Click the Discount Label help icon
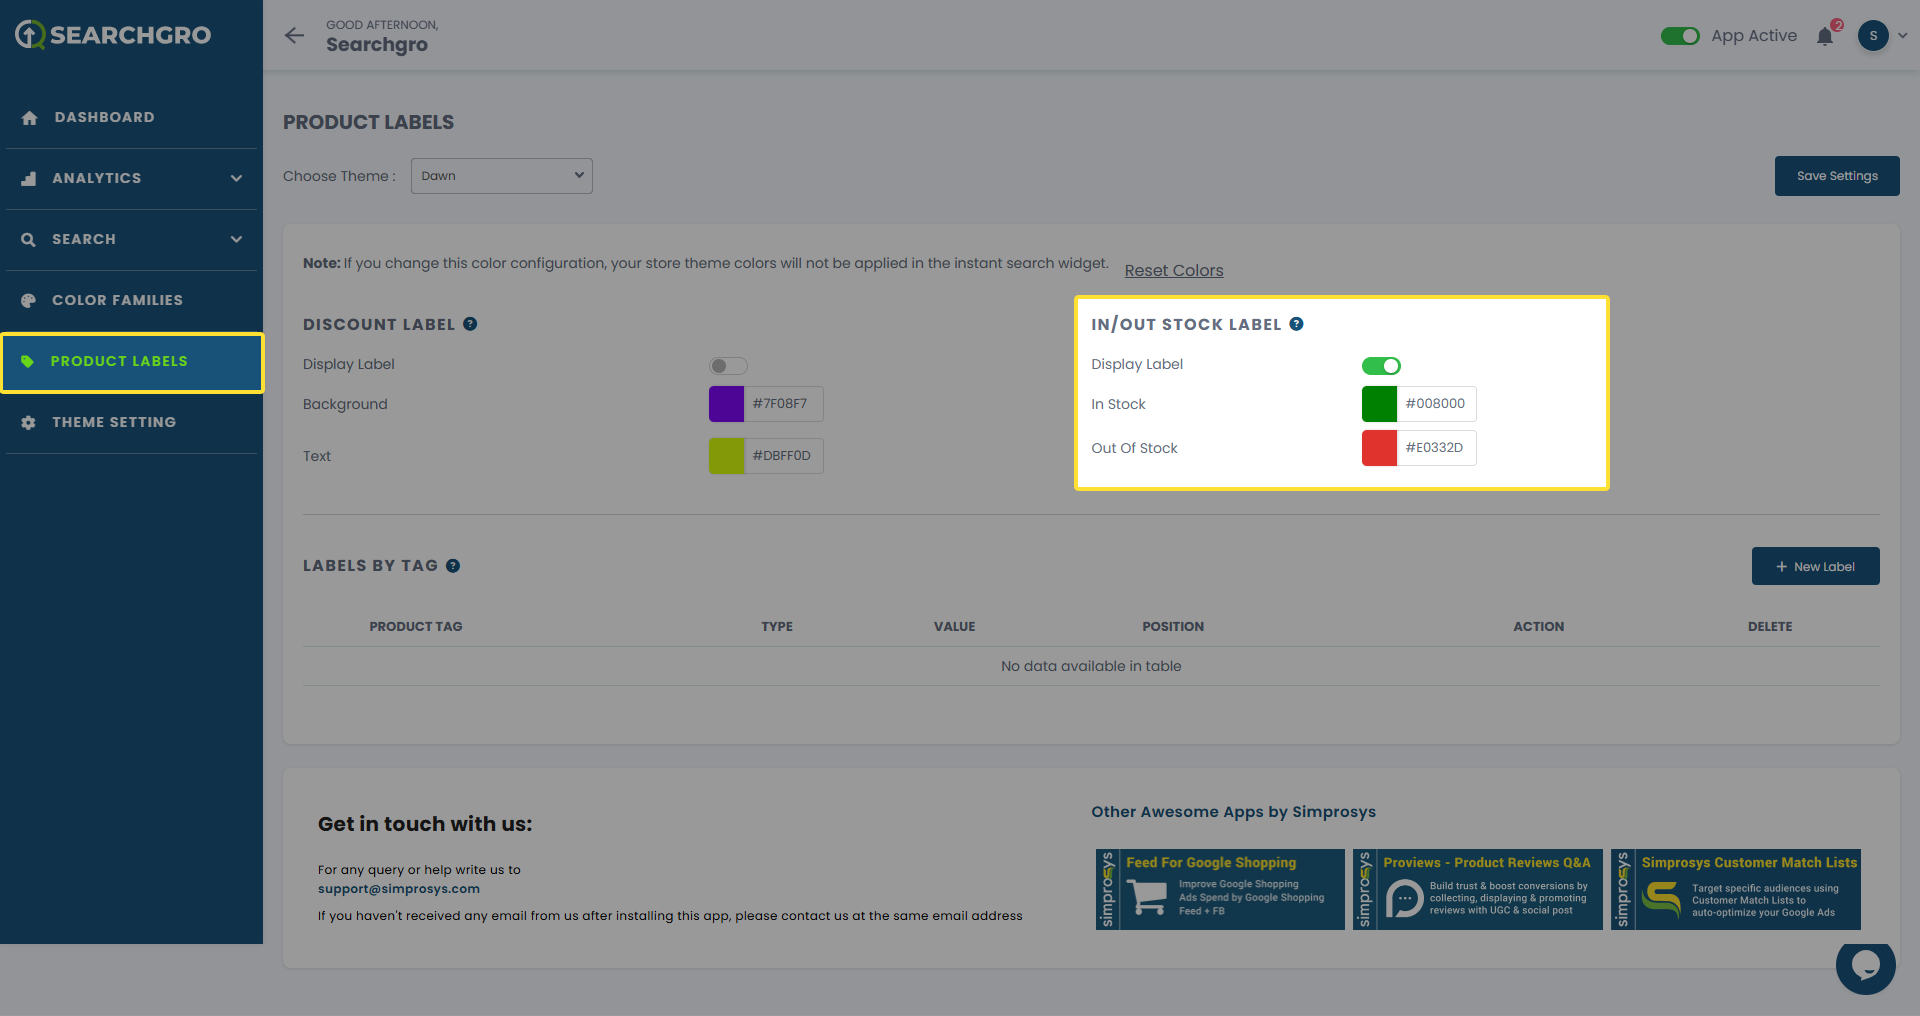1920x1016 pixels. 470,324
